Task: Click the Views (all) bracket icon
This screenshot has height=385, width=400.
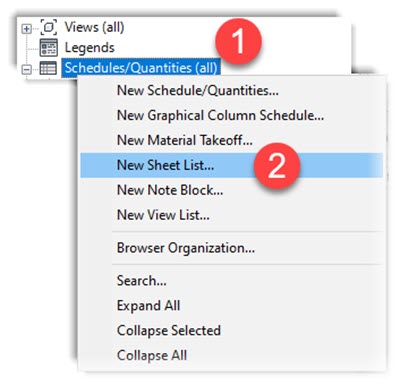Action: pos(49,27)
